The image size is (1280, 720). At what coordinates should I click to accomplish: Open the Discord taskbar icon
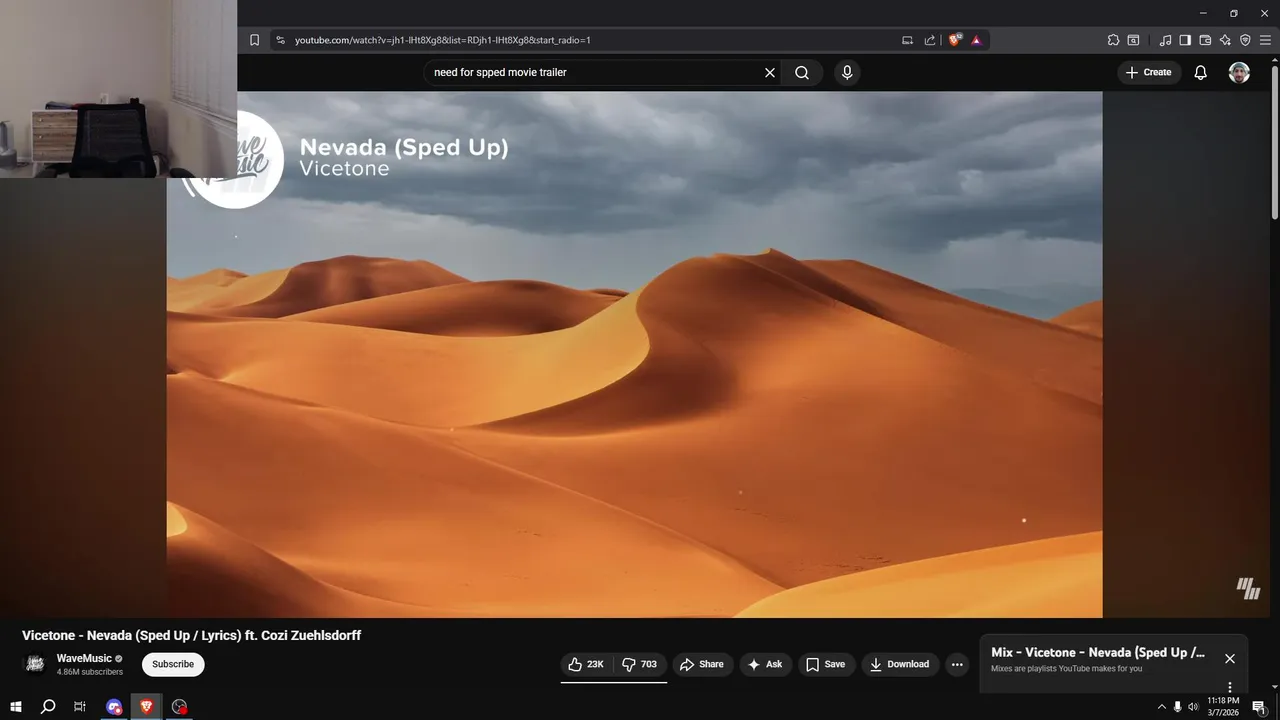[114, 707]
